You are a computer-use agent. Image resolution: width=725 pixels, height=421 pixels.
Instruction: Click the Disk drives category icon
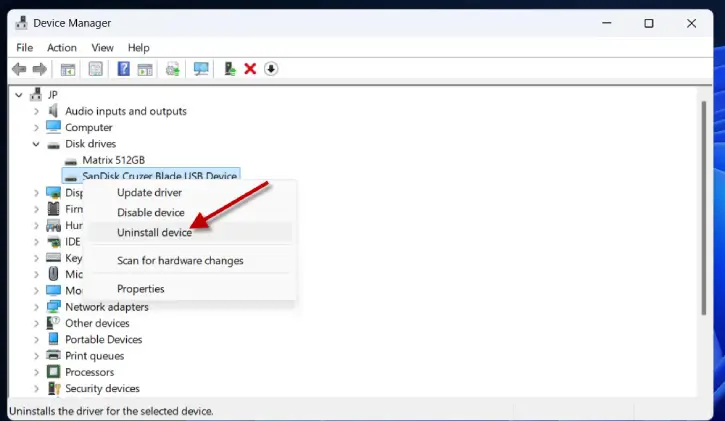pos(54,145)
